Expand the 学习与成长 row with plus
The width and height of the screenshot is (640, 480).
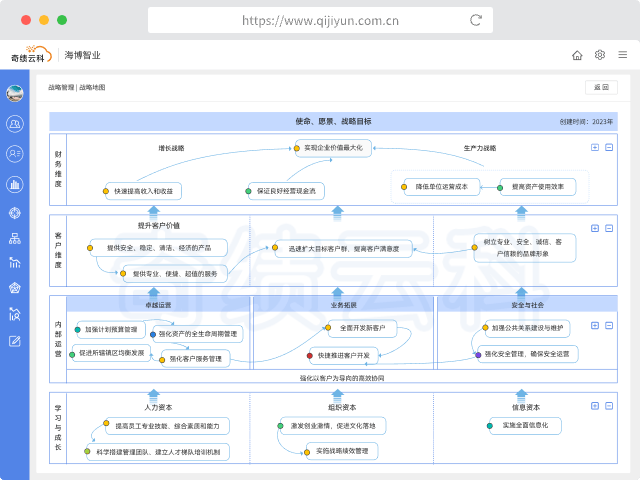[x=595, y=396]
